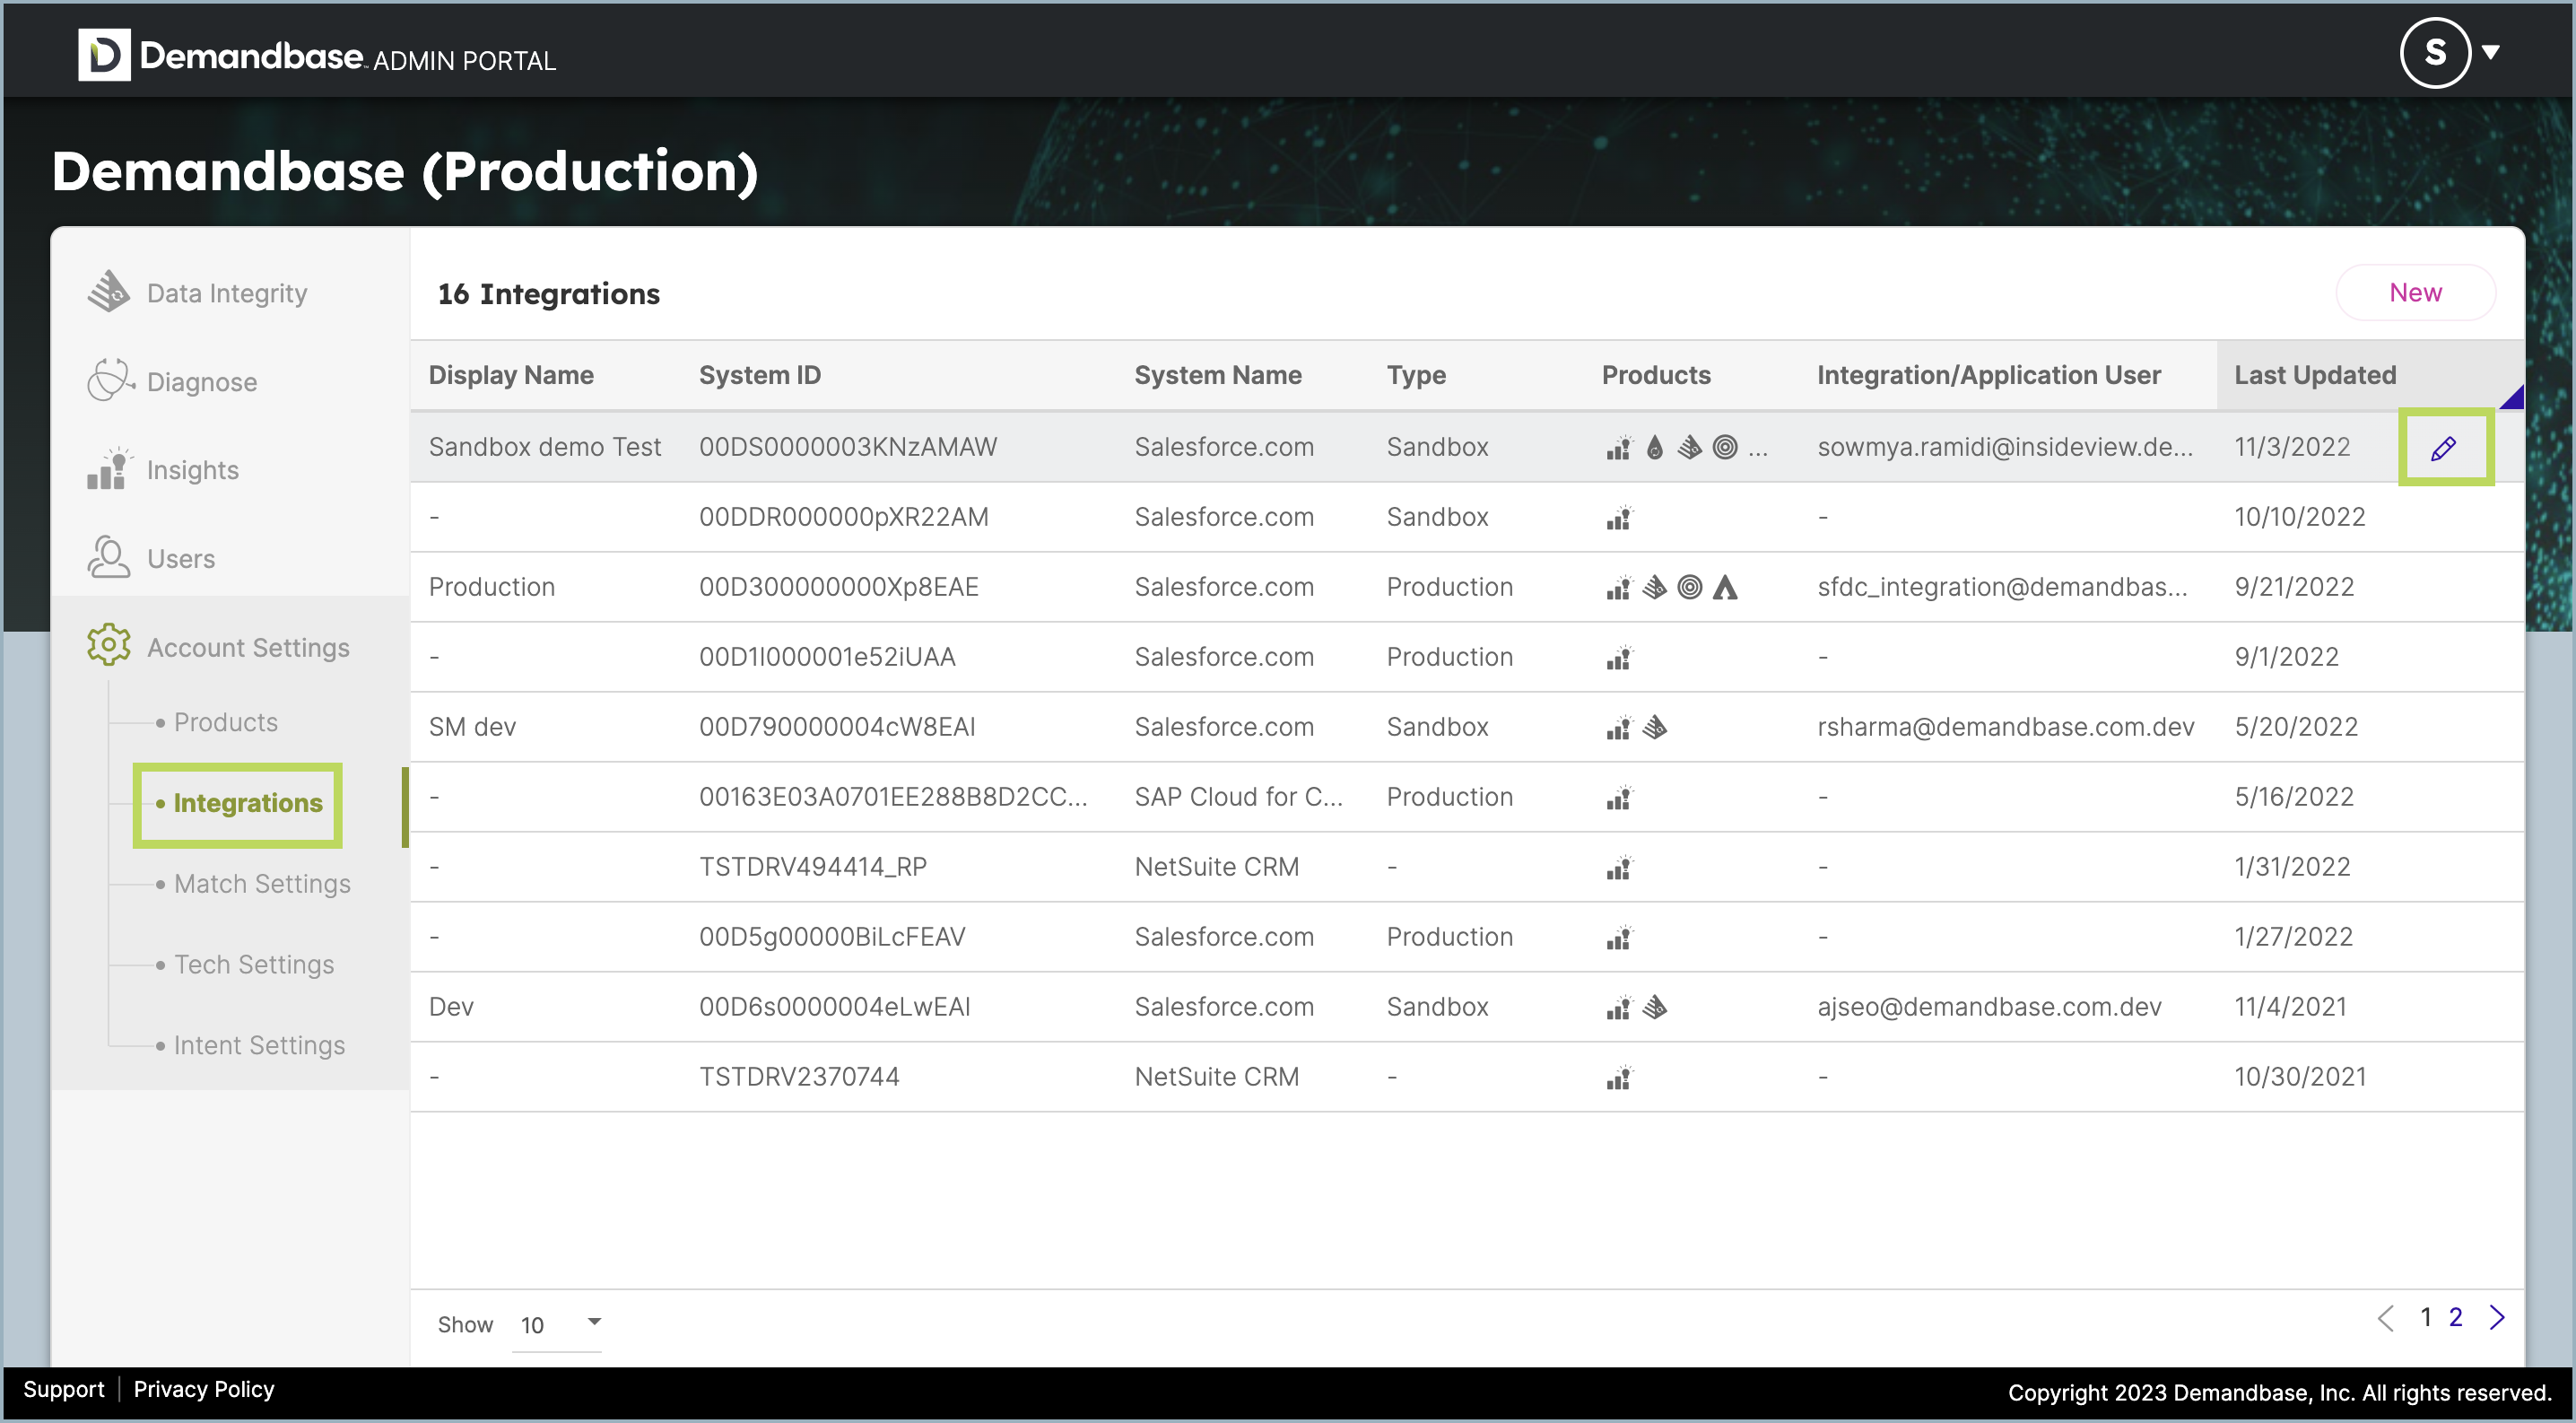Expand truncated products with ellipsis on first row
The width and height of the screenshot is (2576, 1423).
[1758, 450]
